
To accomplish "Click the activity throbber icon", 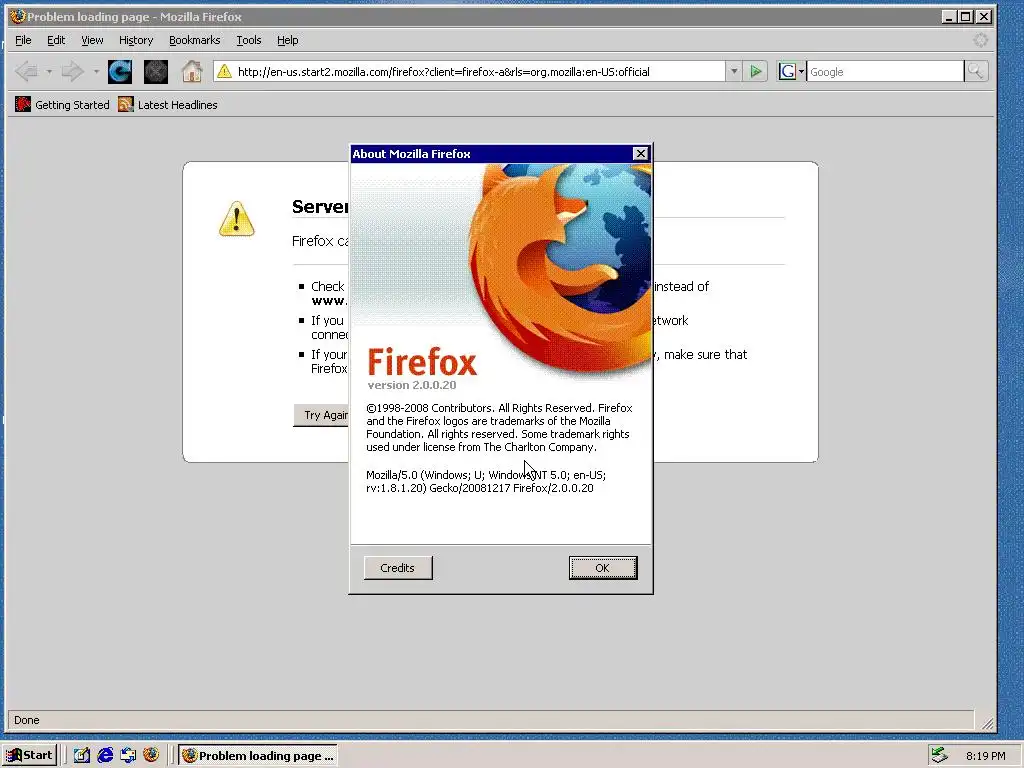I will [980, 40].
